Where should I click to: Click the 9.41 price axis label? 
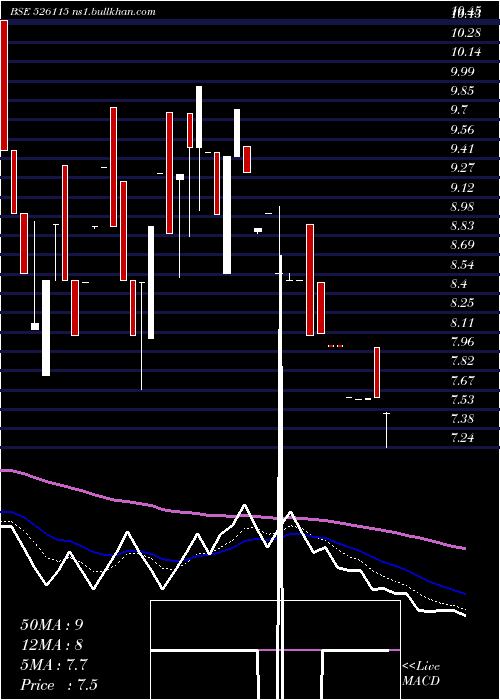(462, 149)
